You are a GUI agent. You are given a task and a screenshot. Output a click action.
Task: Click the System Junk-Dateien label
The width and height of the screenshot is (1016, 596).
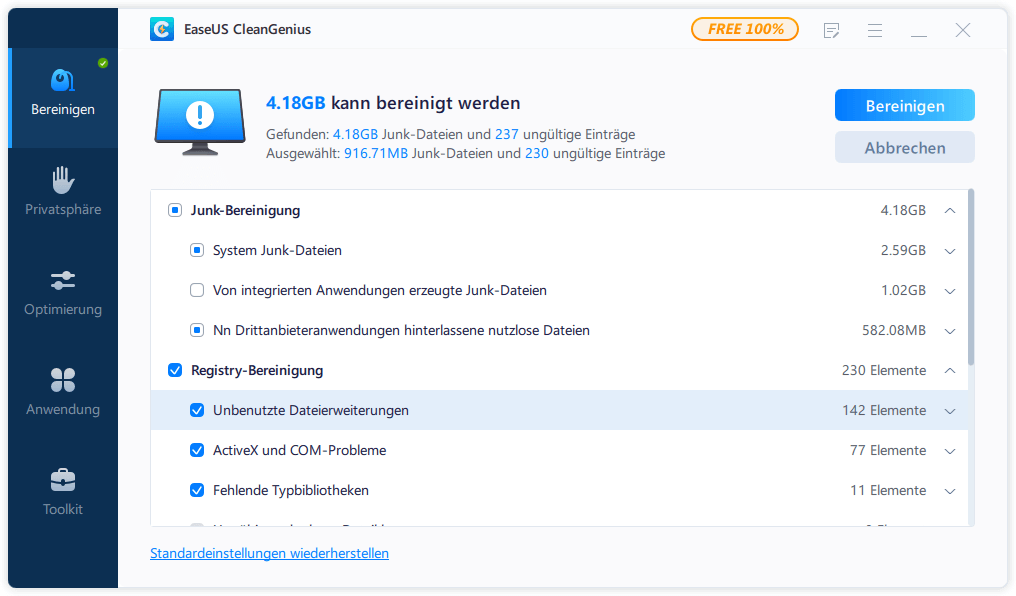(277, 251)
